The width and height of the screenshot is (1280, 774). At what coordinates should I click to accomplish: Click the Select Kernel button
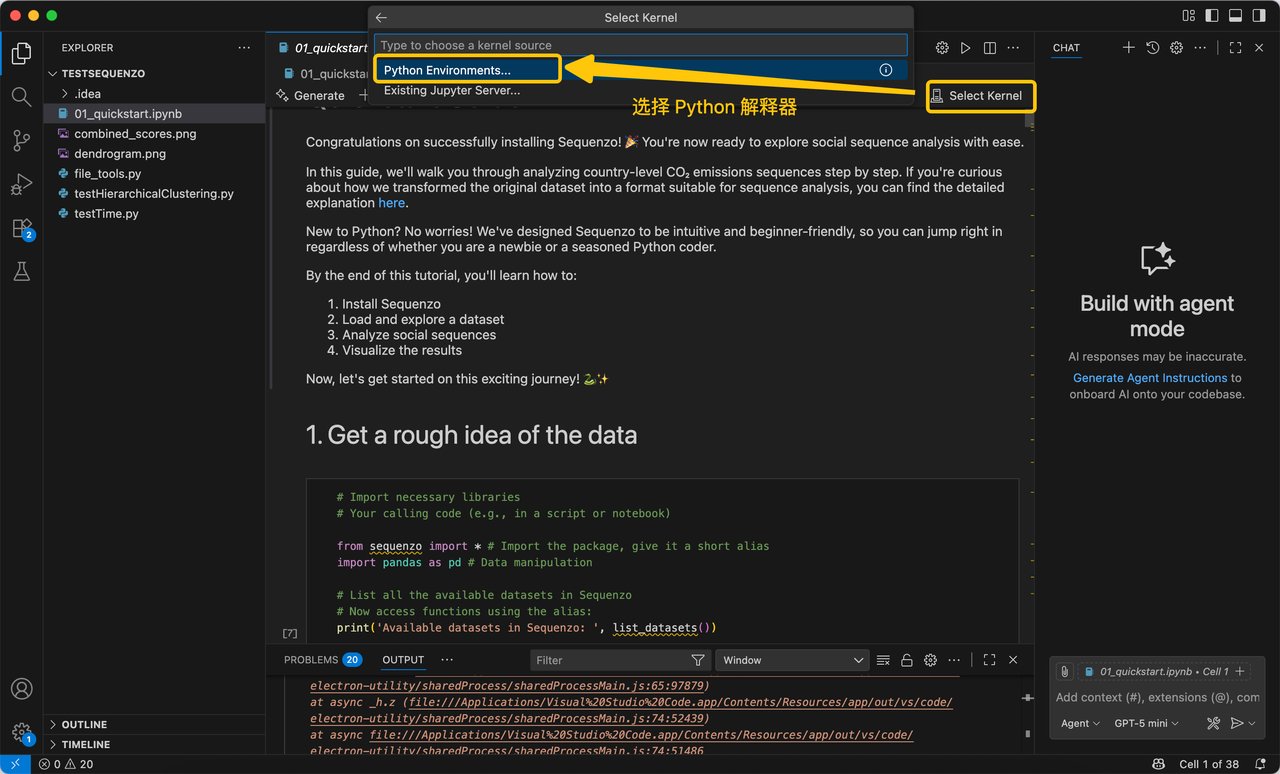(978, 96)
